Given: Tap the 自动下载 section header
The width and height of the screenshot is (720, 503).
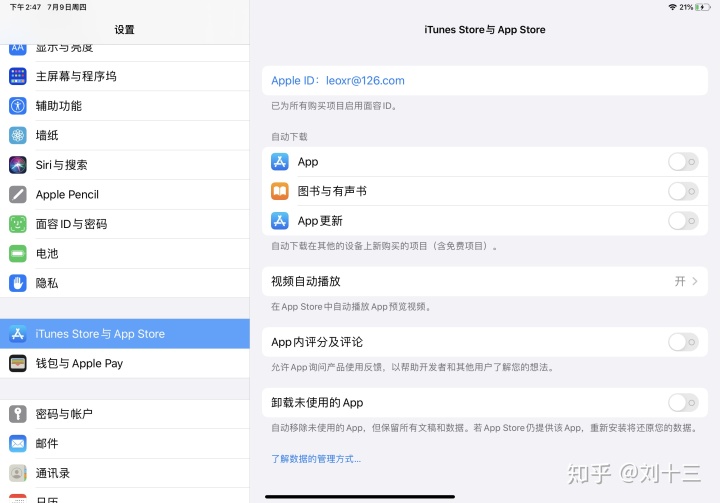Looking at the screenshot, I should 289,136.
